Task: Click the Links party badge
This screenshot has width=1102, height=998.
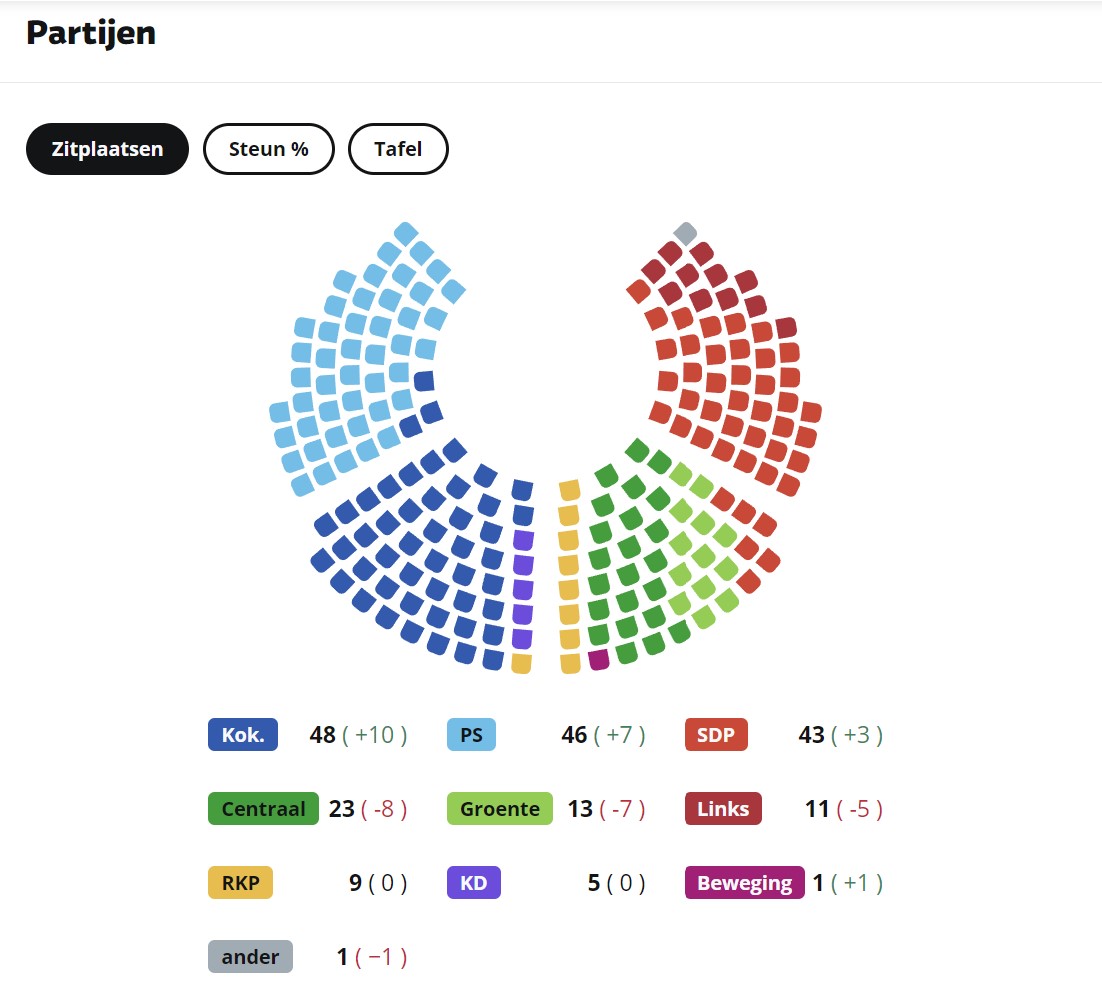Action: click(x=723, y=809)
